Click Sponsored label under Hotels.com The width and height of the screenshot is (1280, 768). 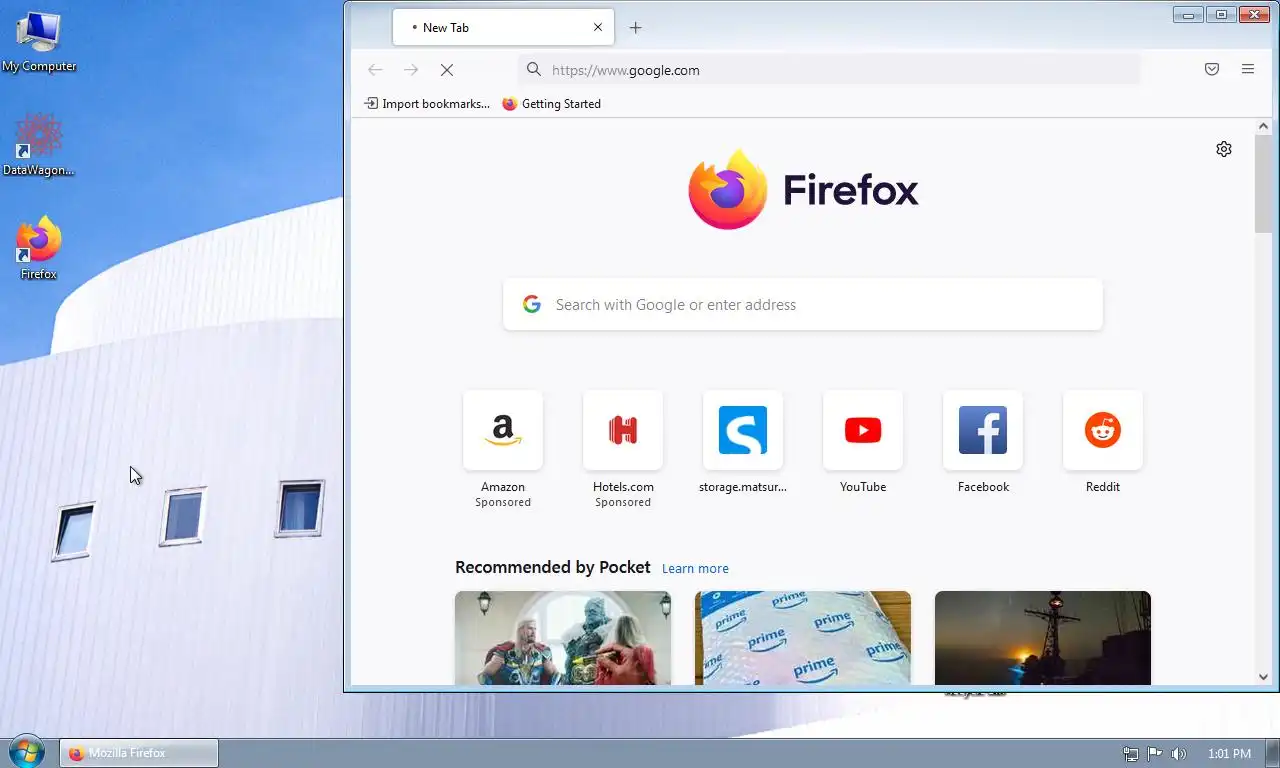623,502
